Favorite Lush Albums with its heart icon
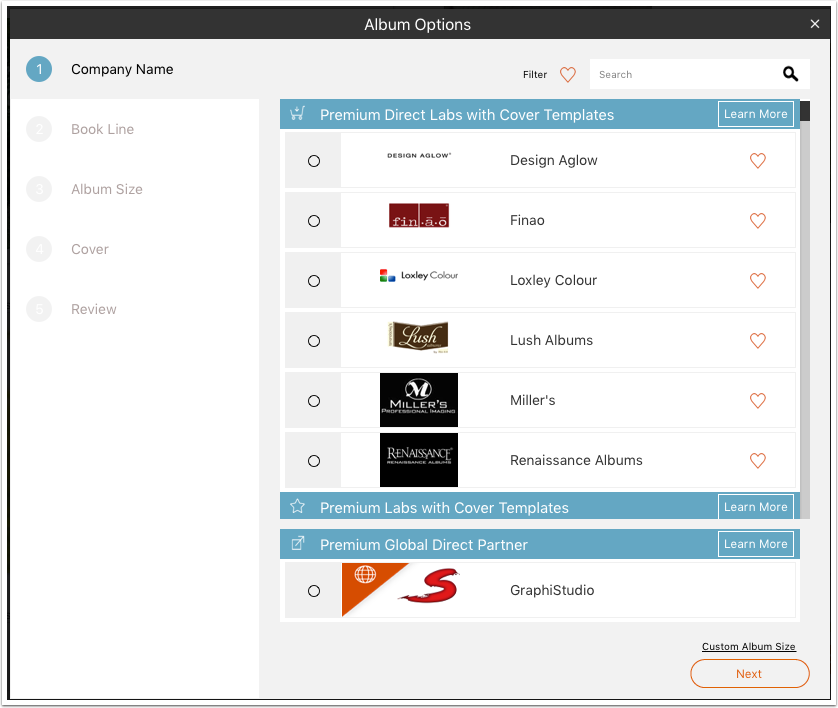Screen dimensions: 838x708 coord(758,340)
